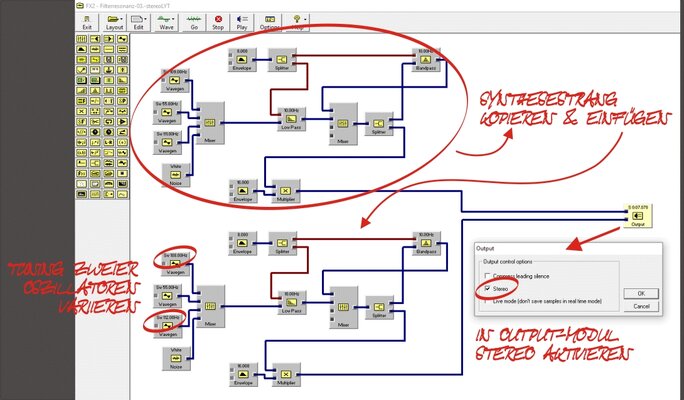The height and width of the screenshot is (400, 684).
Task: Select the 108.00Hz Wavegen module
Action: coord(175,264)
